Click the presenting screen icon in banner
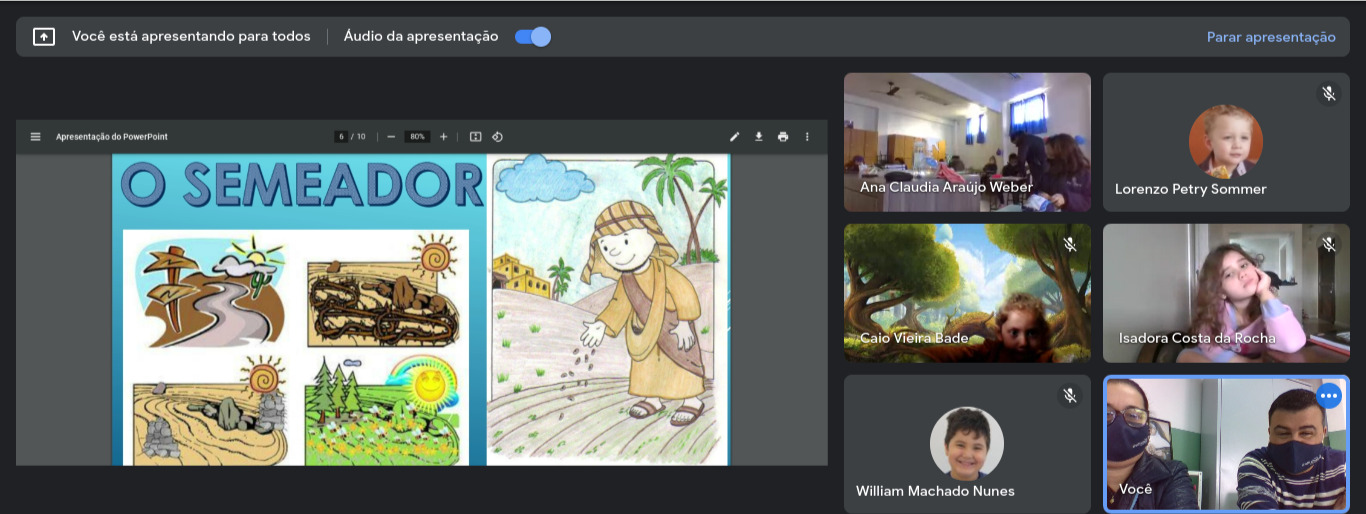 pos(43,37)
